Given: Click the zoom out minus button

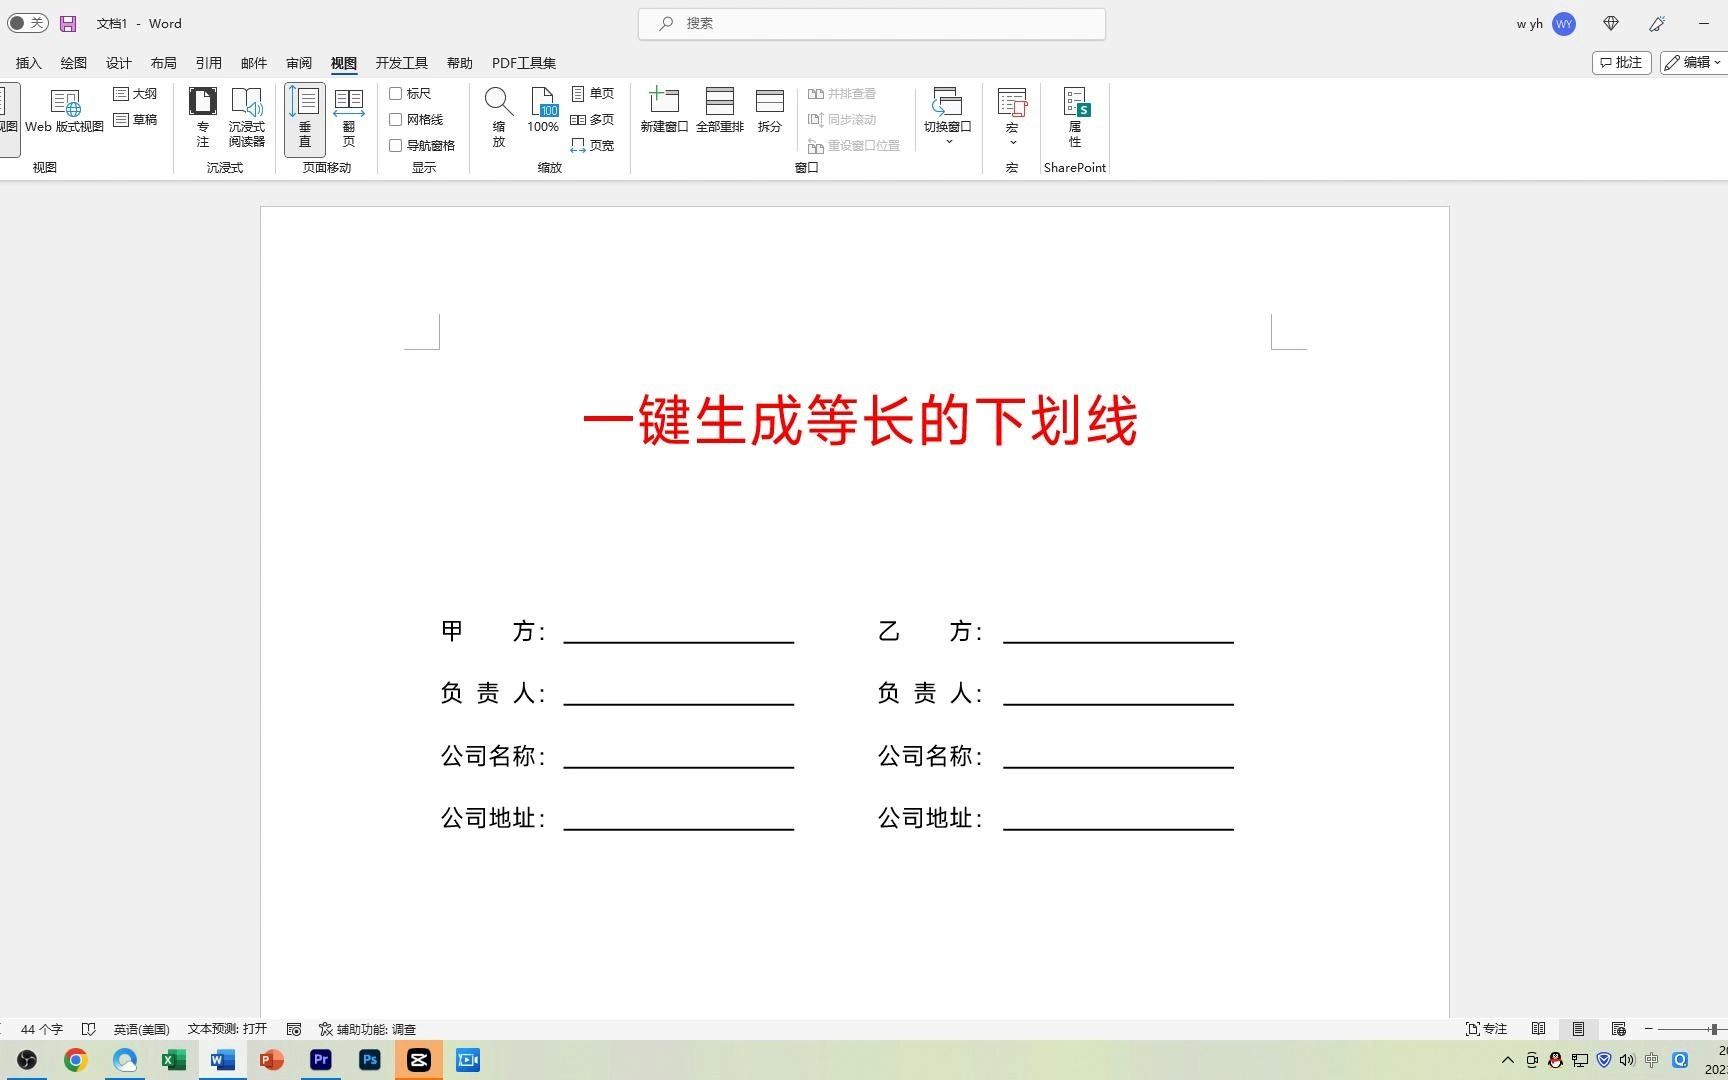Looking at the screenshot, I should click(x=1648, y=1029).
